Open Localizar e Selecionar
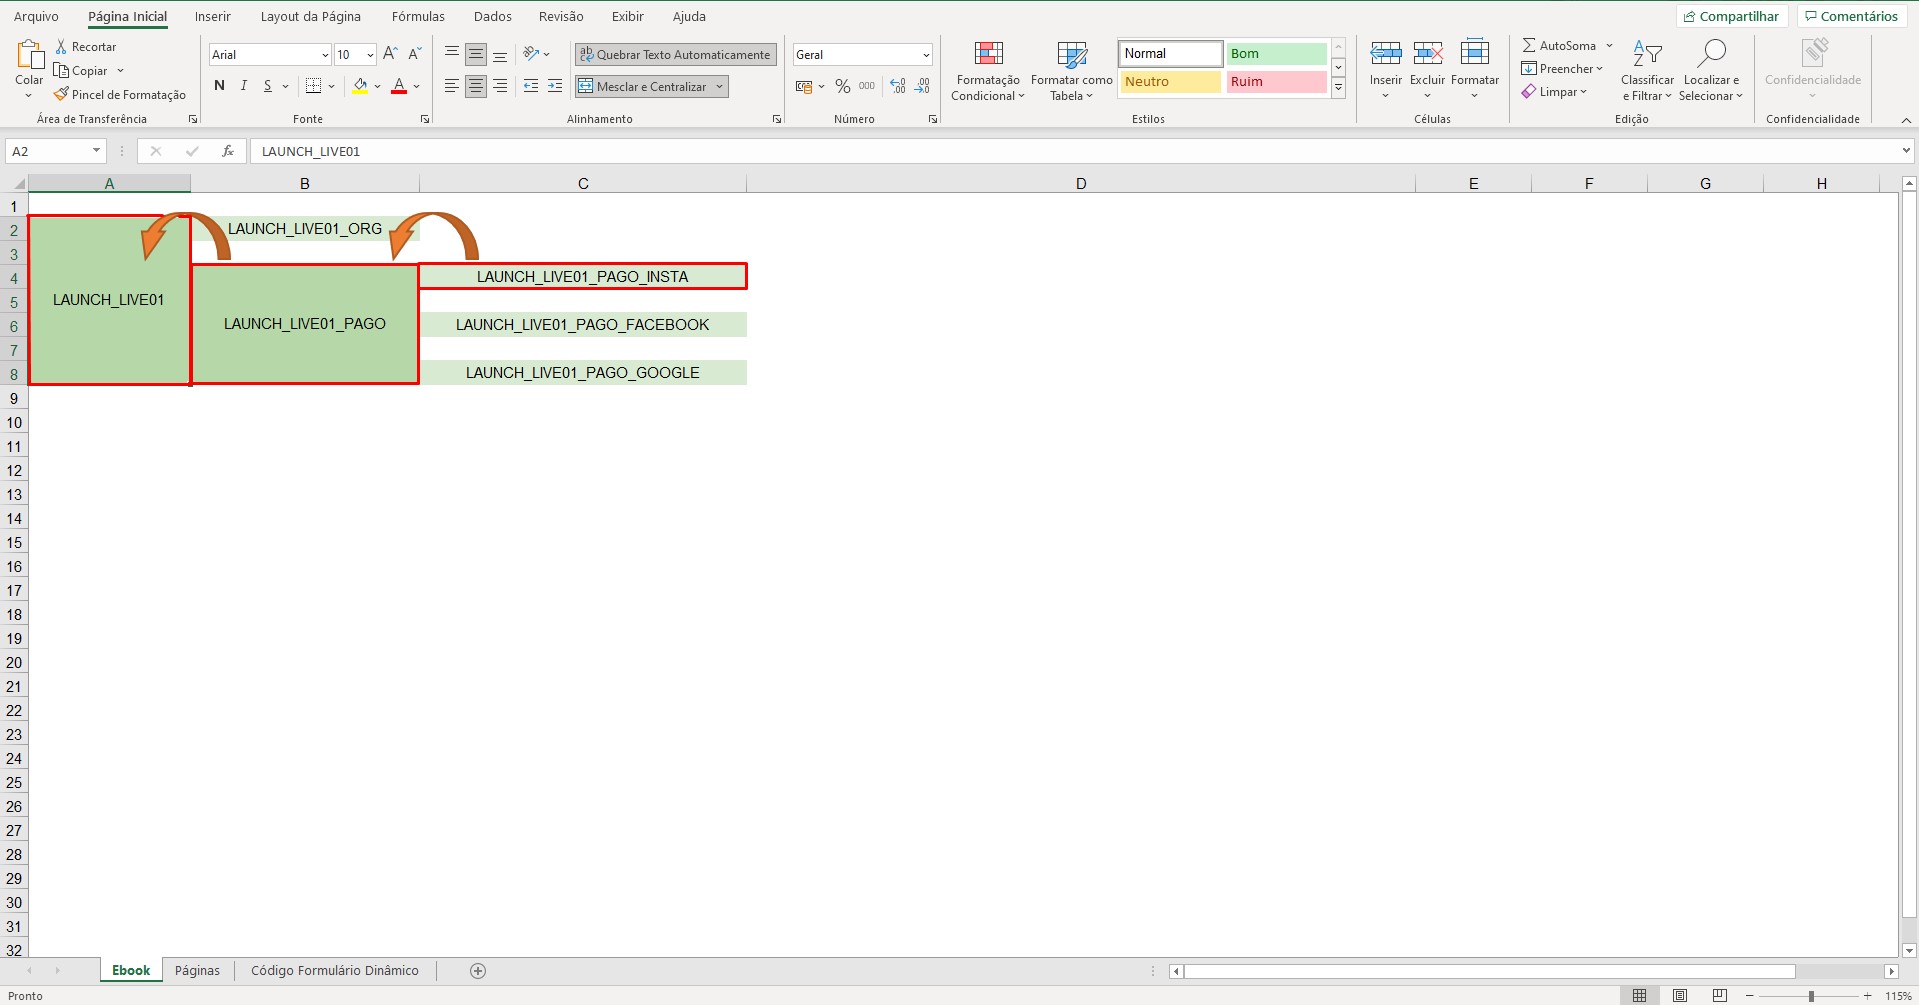Viewport: 1919px width, 1005px height. [1711, 70]
